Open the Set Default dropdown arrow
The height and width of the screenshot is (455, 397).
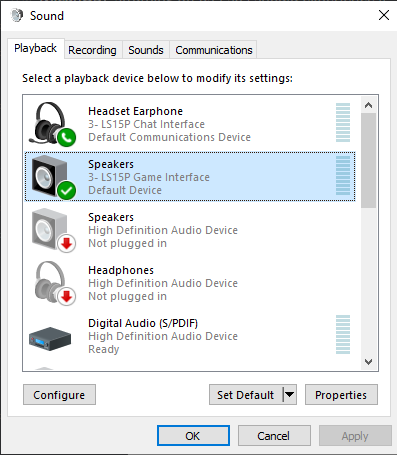[x=289, y=395]
